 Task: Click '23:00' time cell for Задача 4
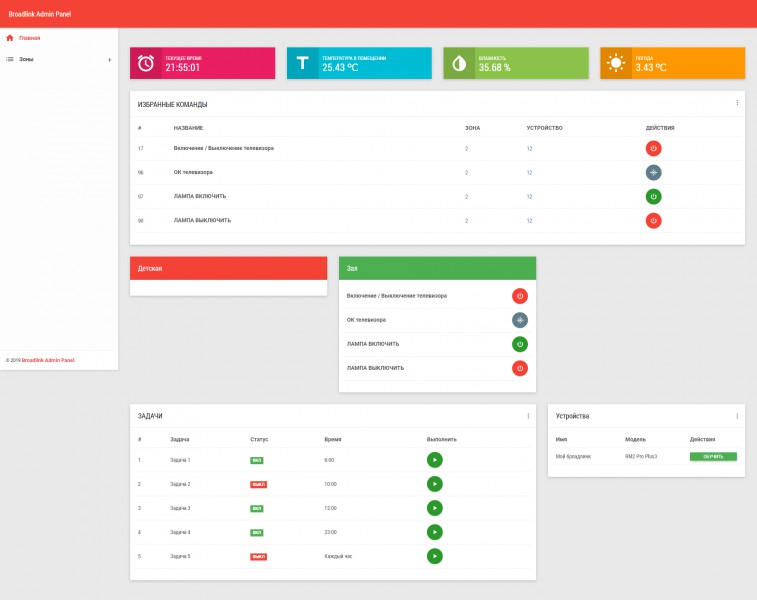tap(330, 532)
